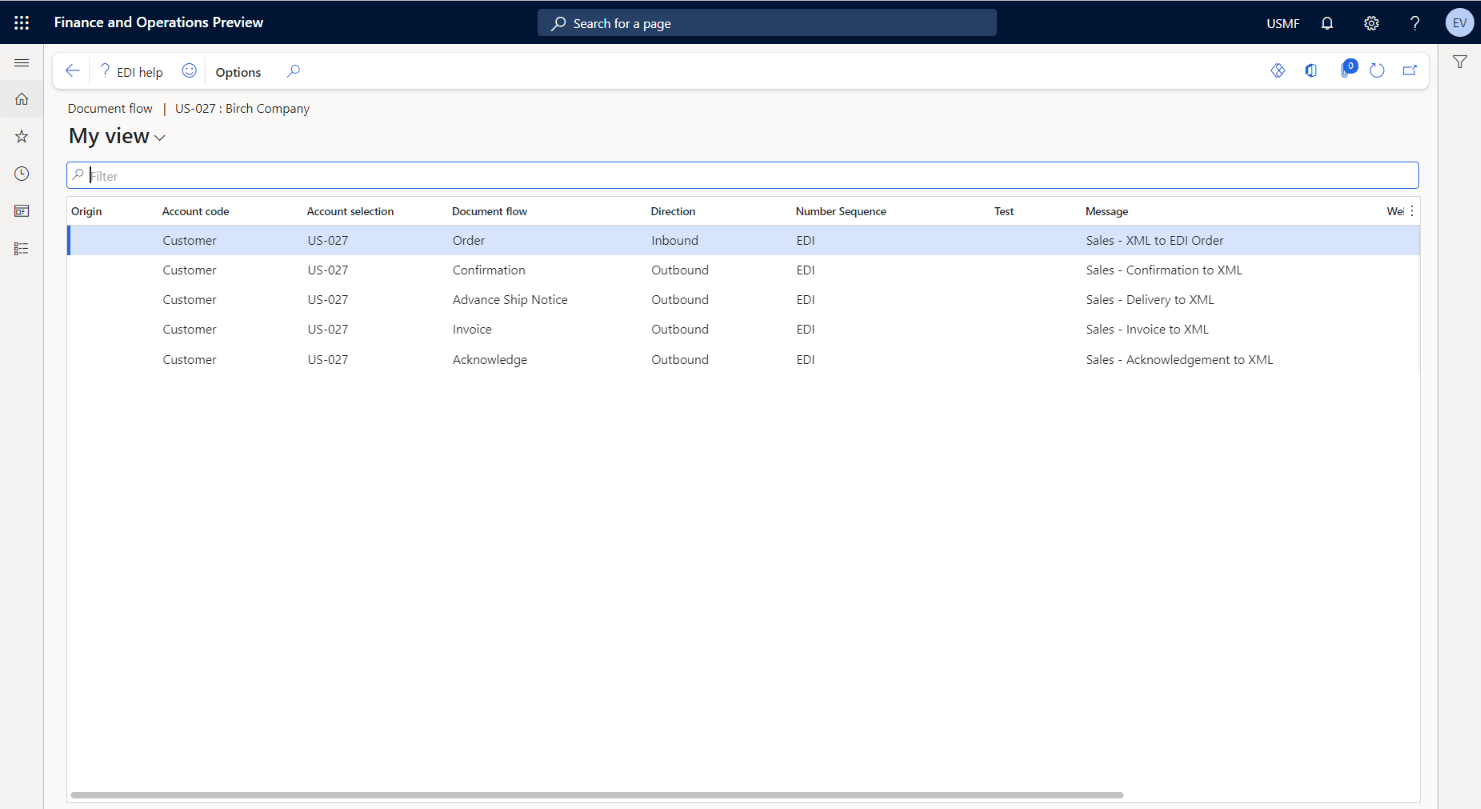Click EDI number sequence in Invoice row

coord(806,329)
